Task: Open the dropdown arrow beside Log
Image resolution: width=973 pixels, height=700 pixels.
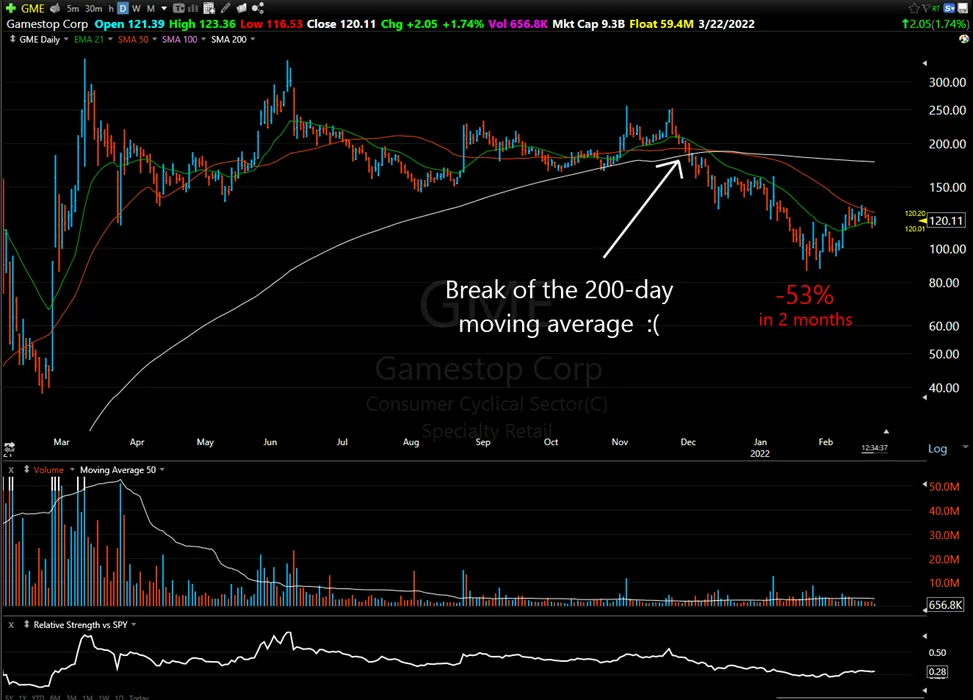Action: click(965, 447)
